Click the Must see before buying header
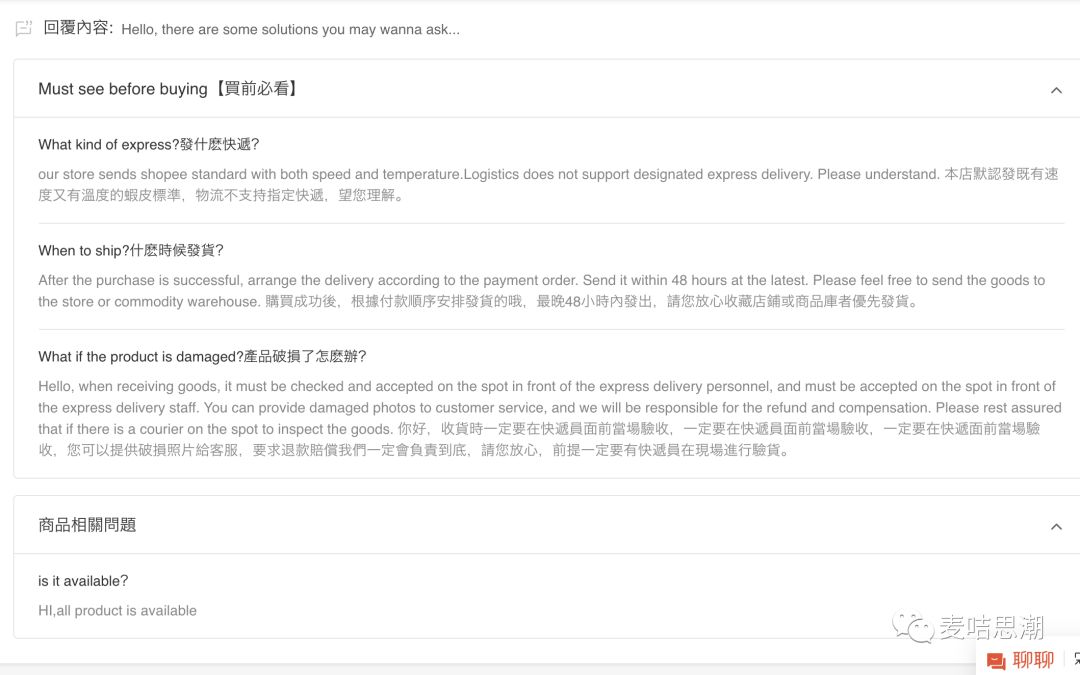The height and width of the screenshot is (675, 1080). click(x=169, y=89)
